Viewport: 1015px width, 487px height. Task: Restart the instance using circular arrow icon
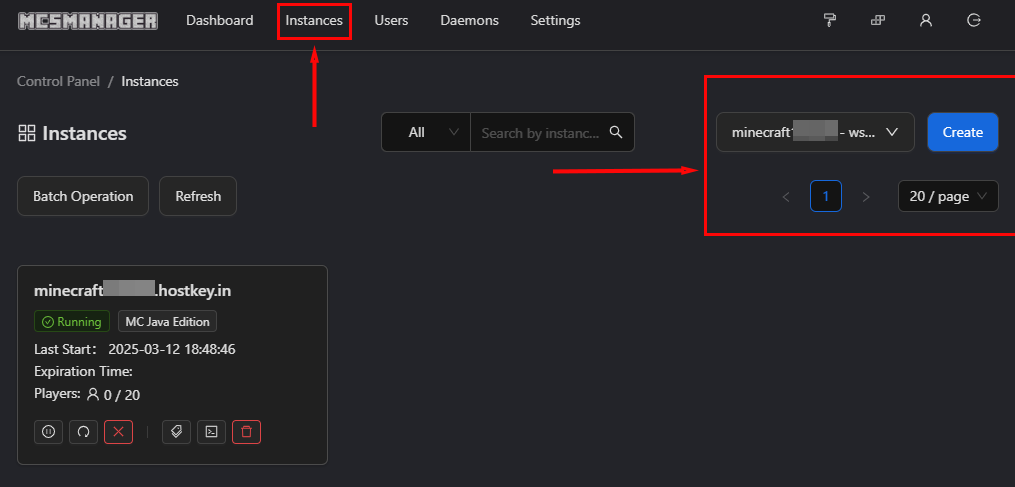83,432
